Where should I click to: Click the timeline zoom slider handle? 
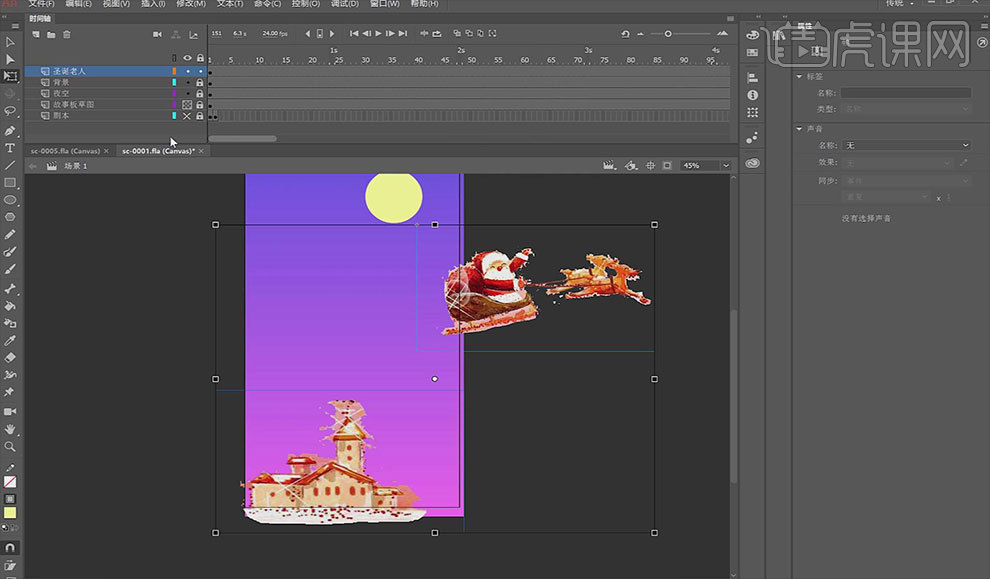tap(668, 34)
